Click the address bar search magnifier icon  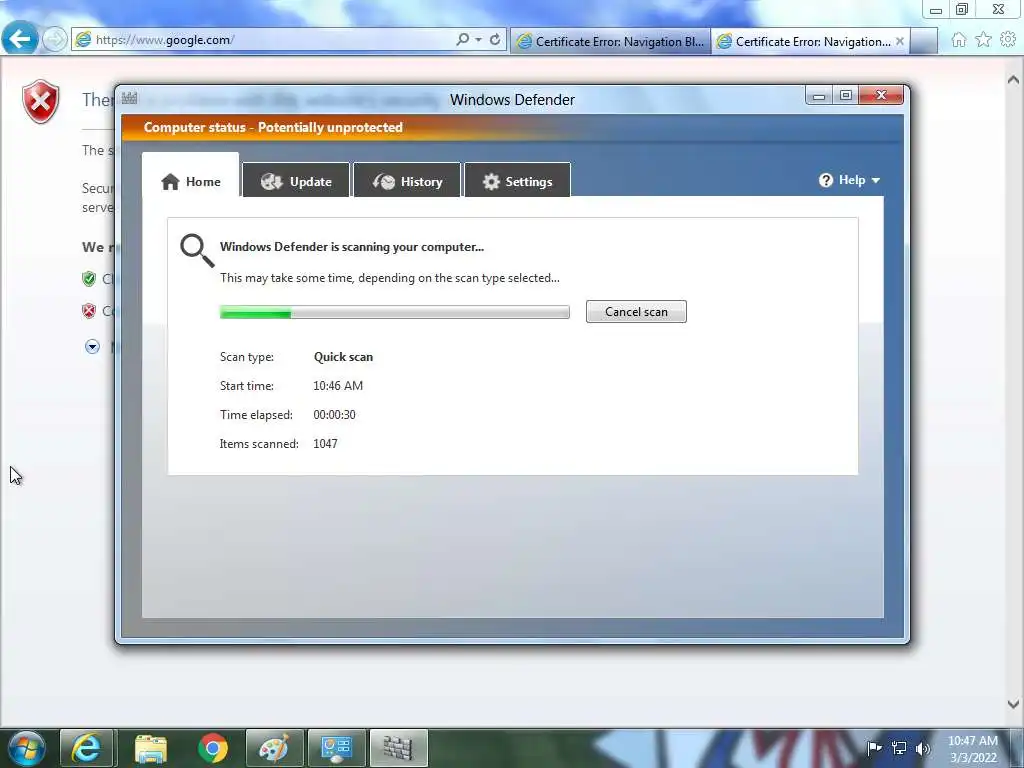click(462, 39)
